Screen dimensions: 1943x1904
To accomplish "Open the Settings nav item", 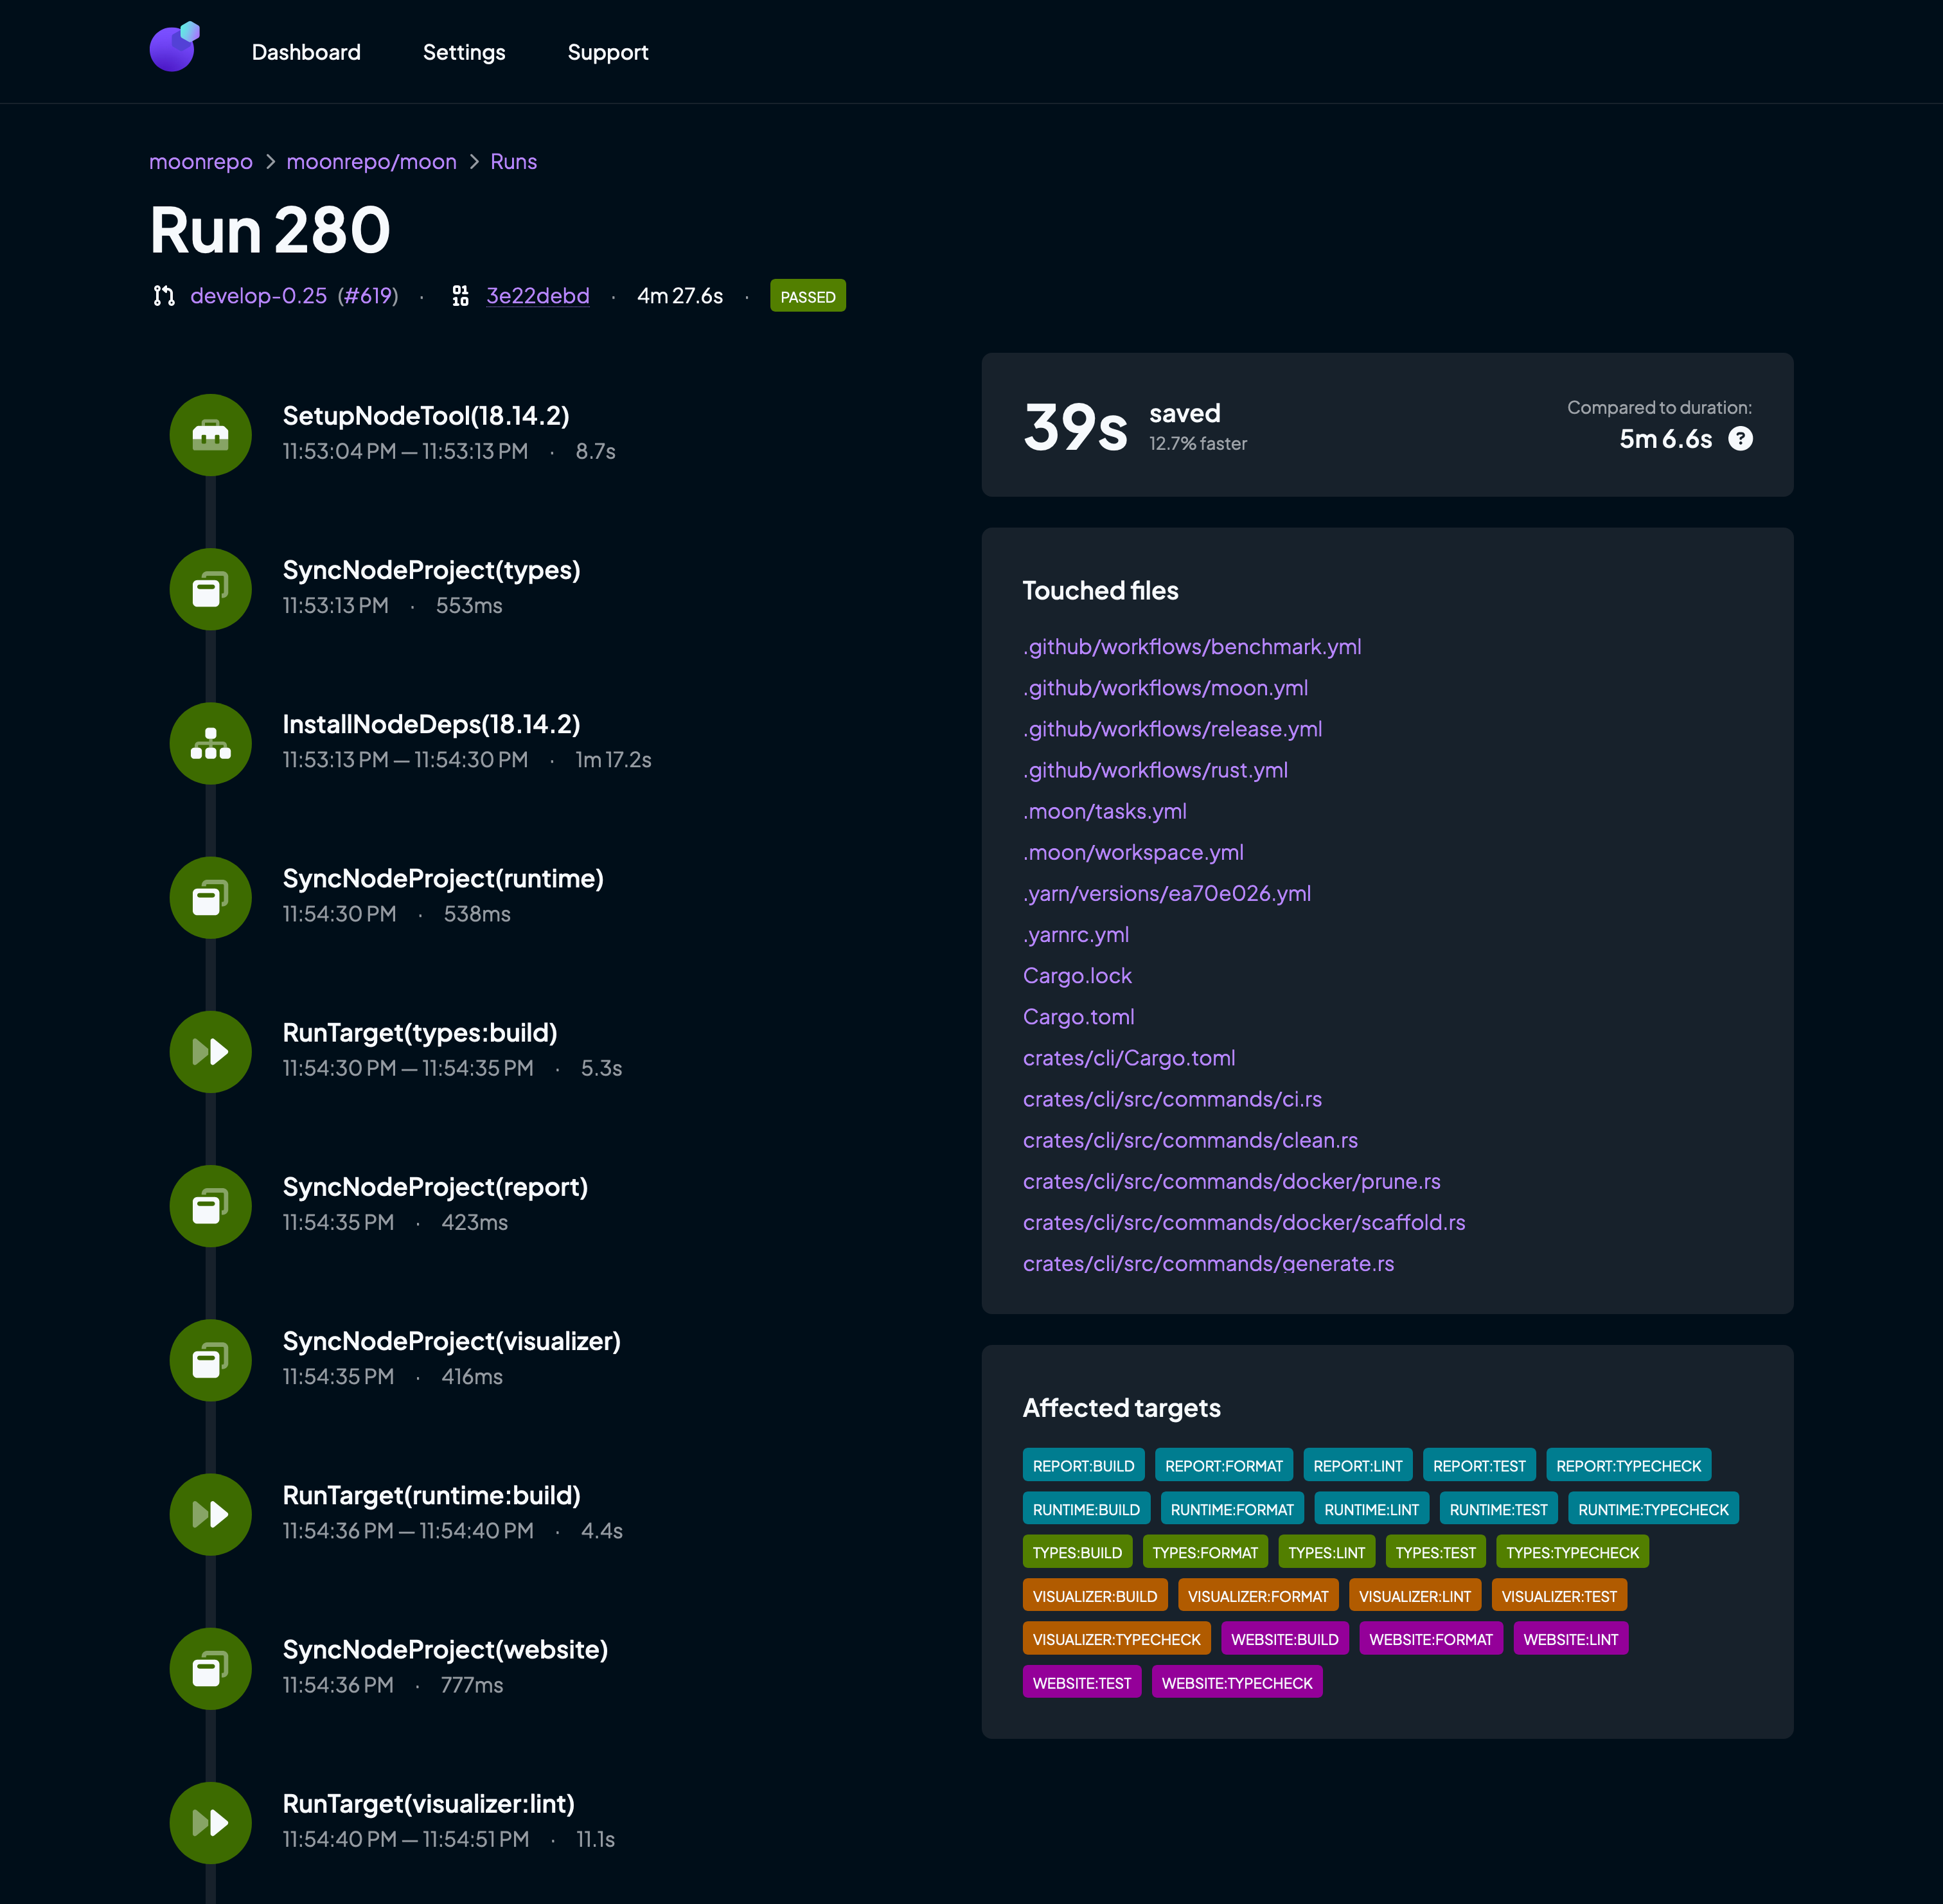I will coord(464,52).
